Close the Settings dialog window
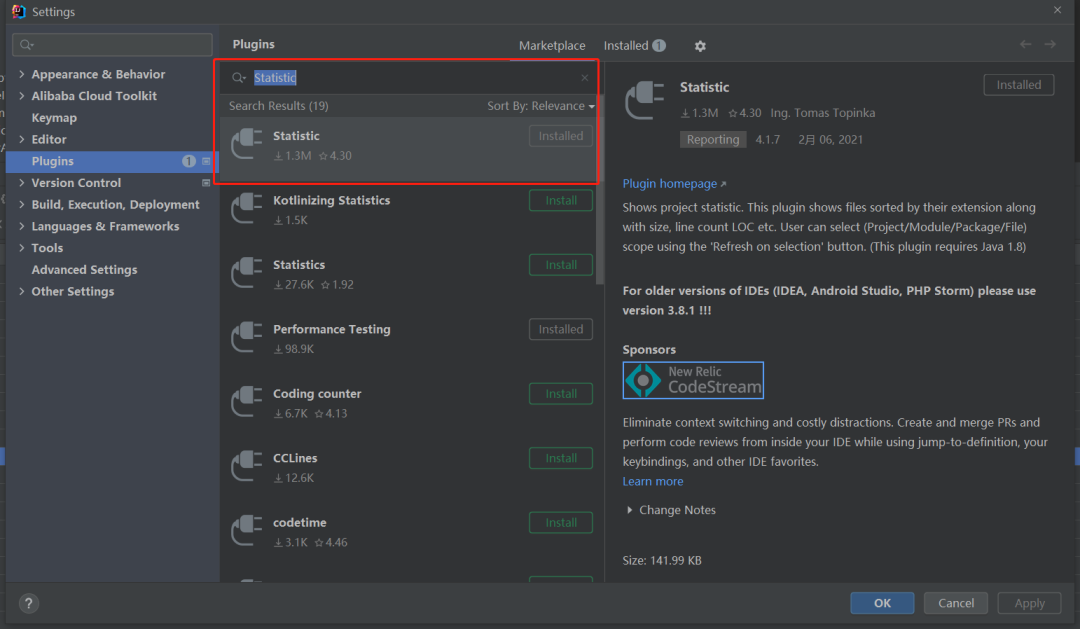Screen dimensions: 1080x629 [1057, 10]
